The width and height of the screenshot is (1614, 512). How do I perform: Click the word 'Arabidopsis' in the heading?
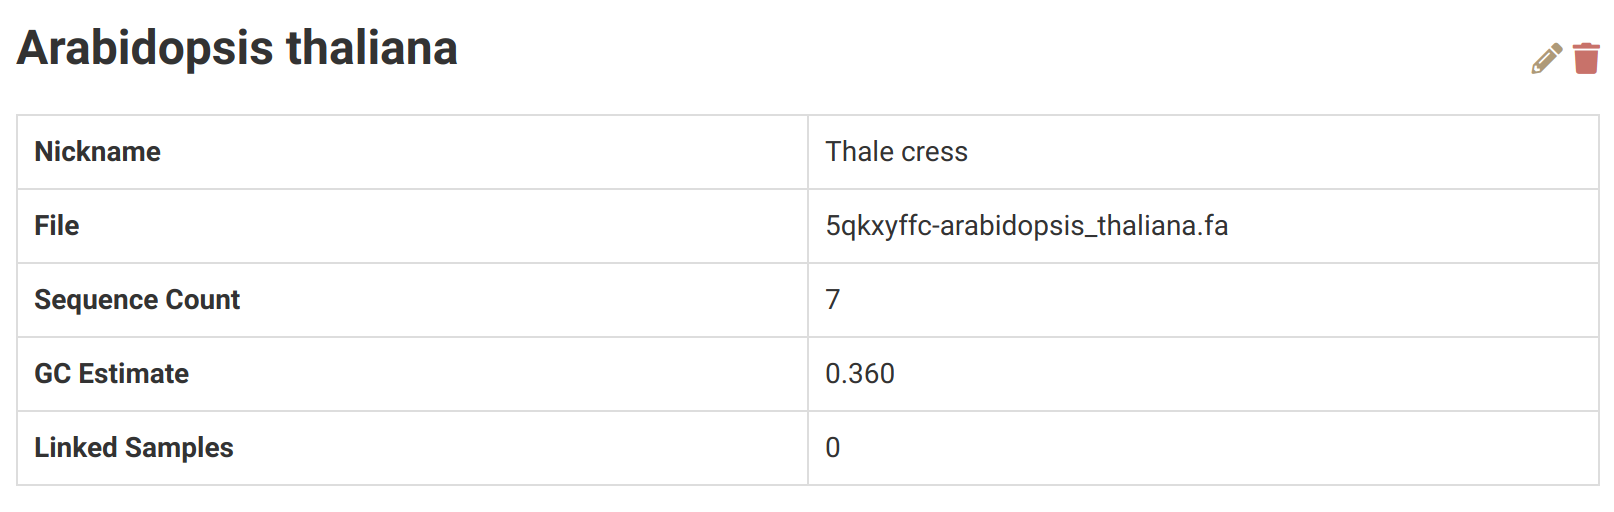click(145, 48)
